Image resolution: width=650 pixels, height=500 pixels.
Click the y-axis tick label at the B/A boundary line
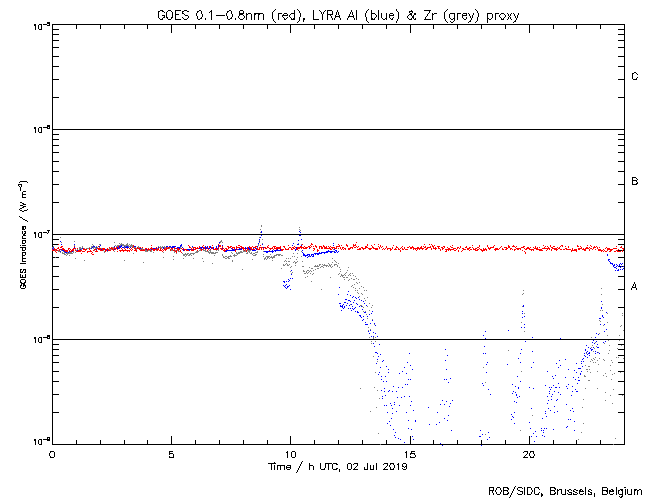pos(40,234)
